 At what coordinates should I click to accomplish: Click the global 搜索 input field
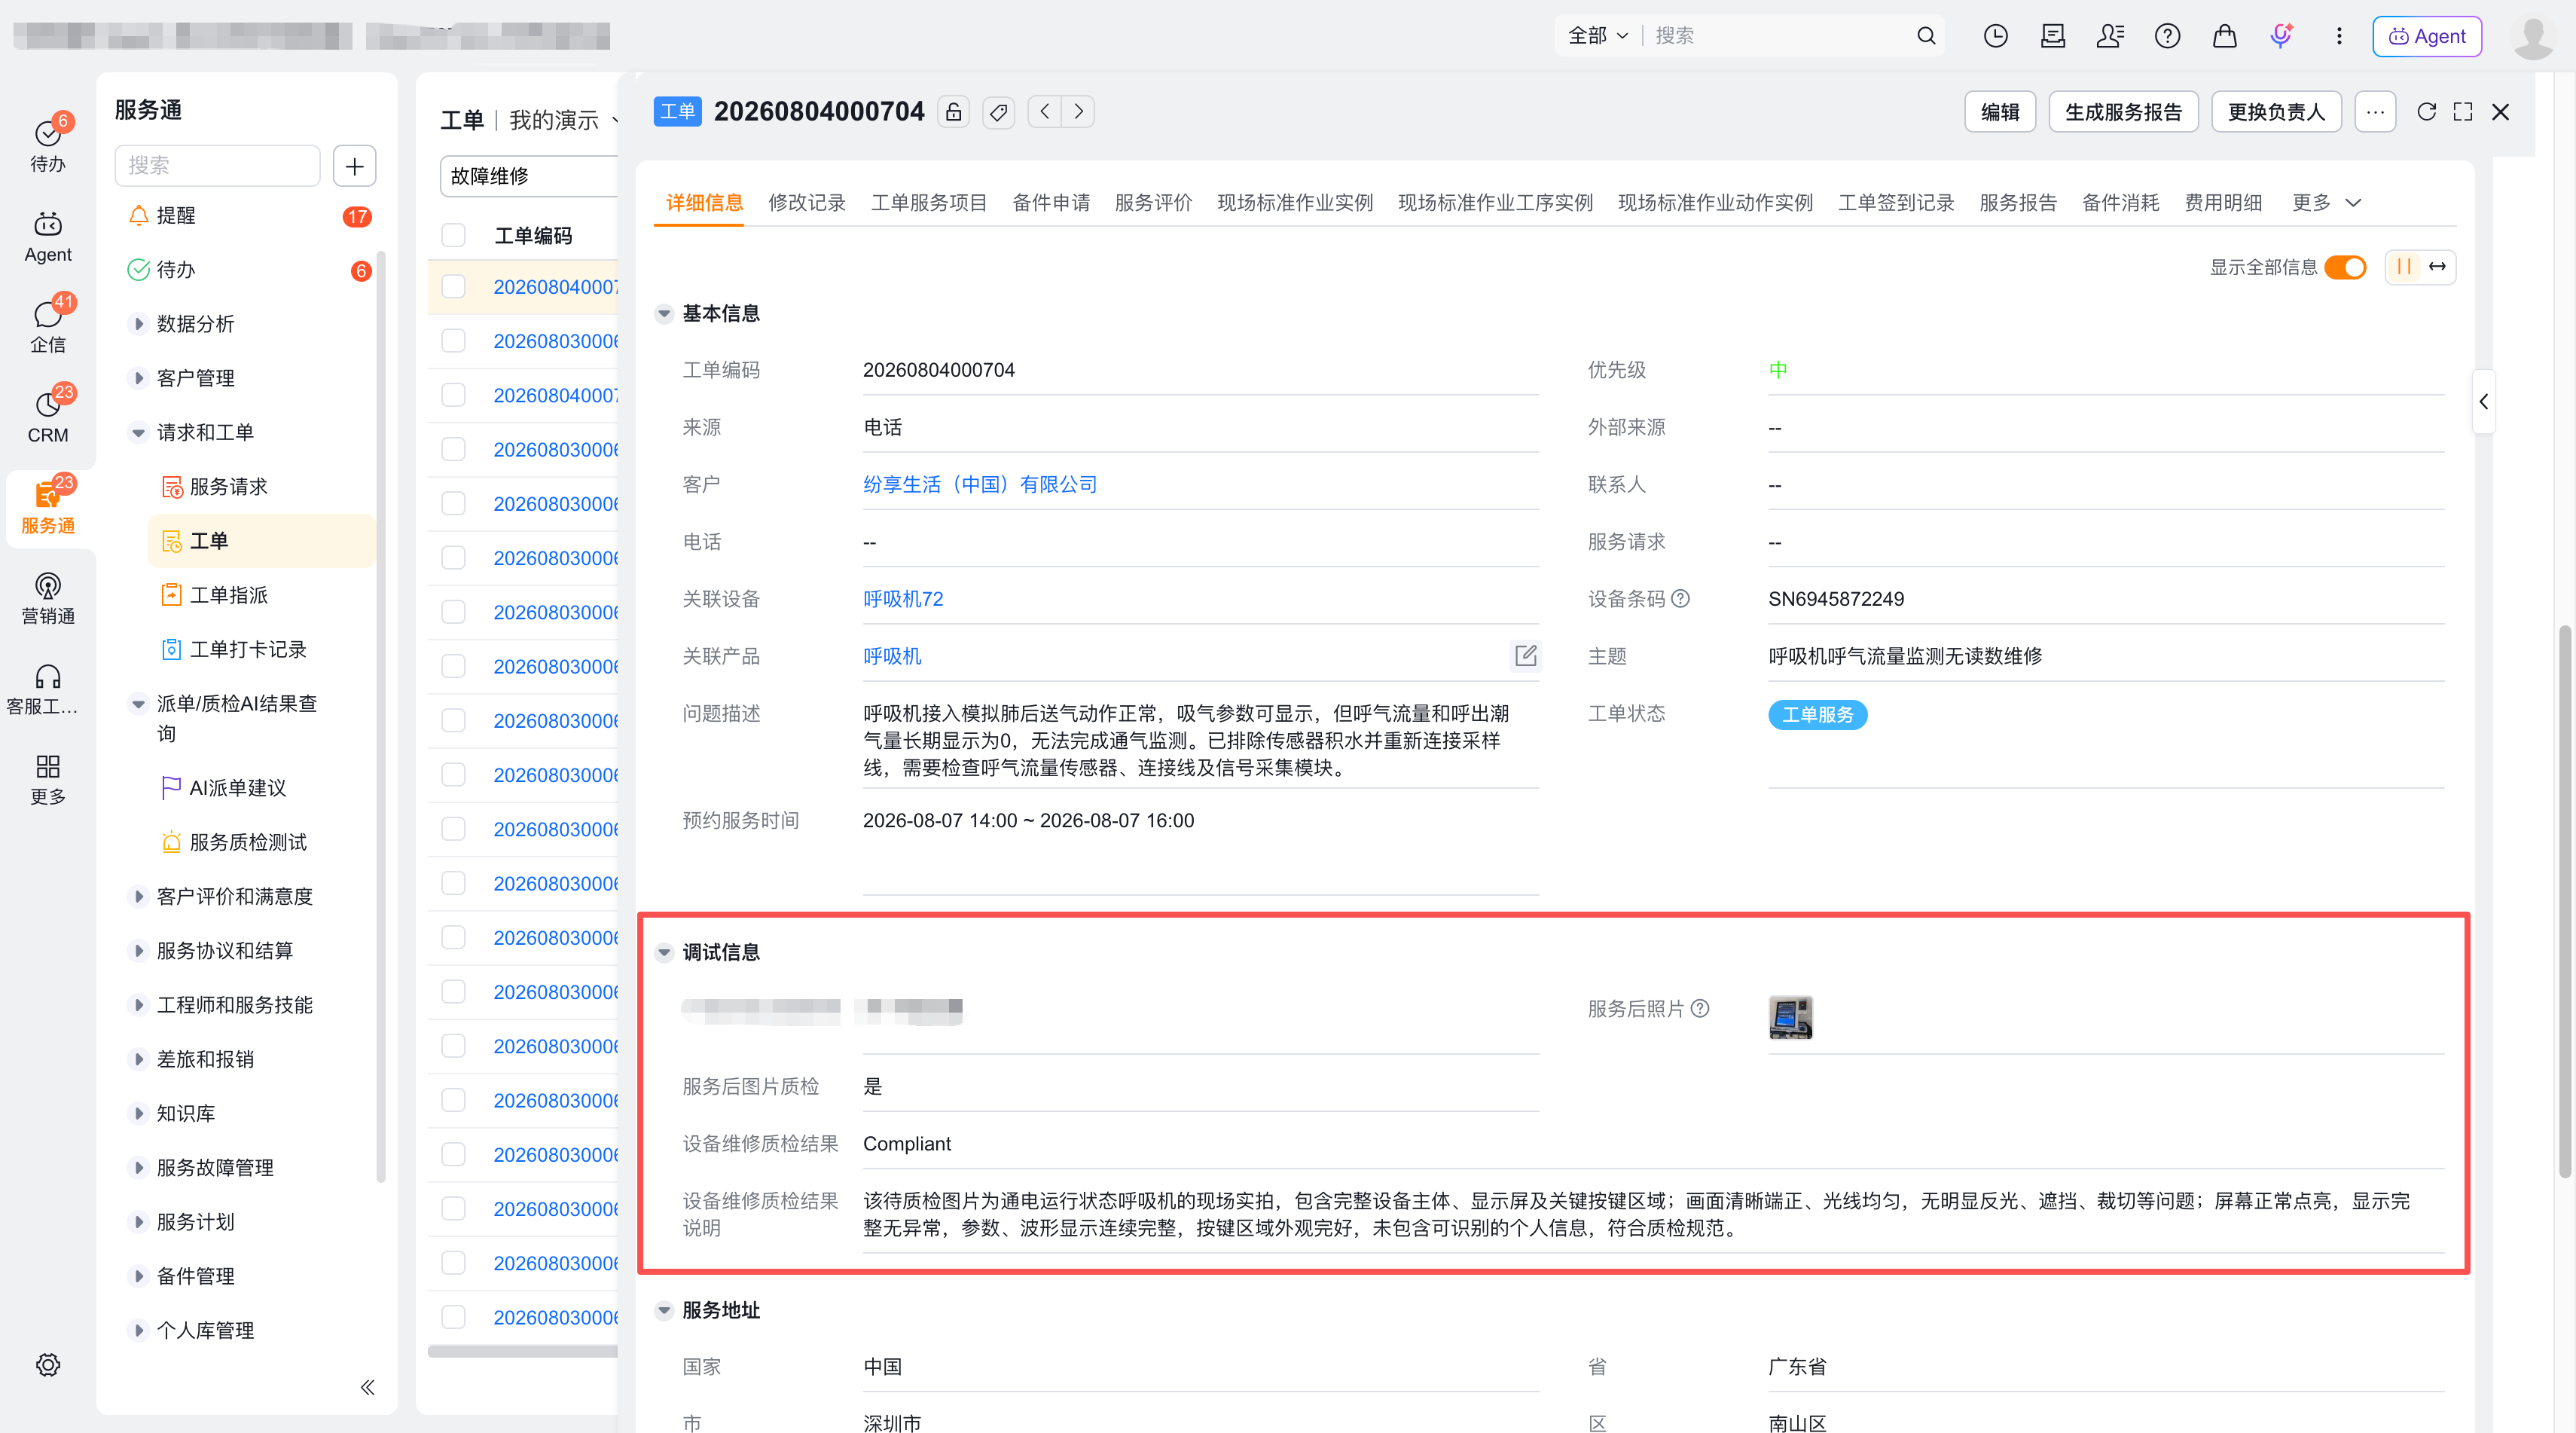coord(1780,36)
